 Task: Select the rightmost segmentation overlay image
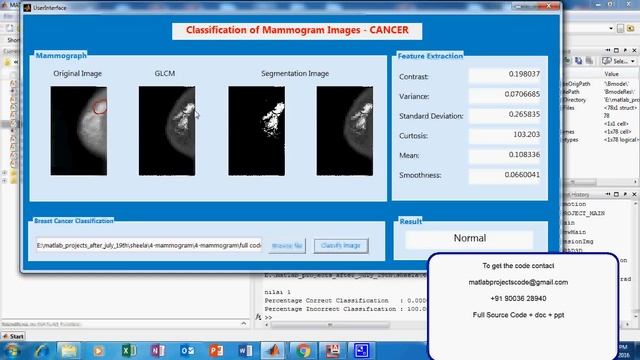345,131
